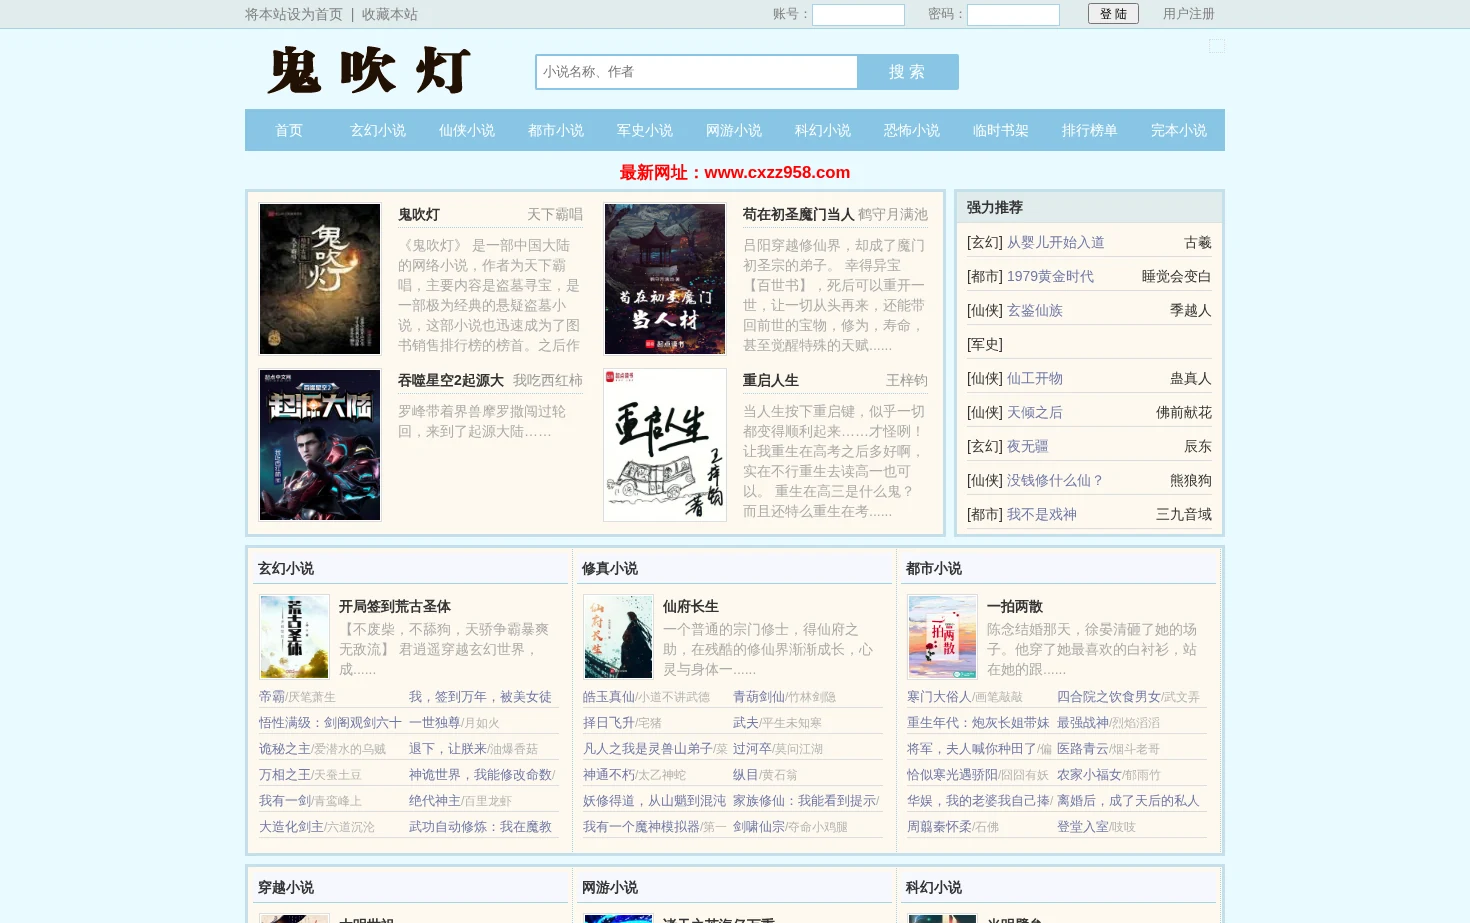This screenshot has width=1470, height=923.
Task: Click the novel name search box
Action: click(x=696, y=72)
